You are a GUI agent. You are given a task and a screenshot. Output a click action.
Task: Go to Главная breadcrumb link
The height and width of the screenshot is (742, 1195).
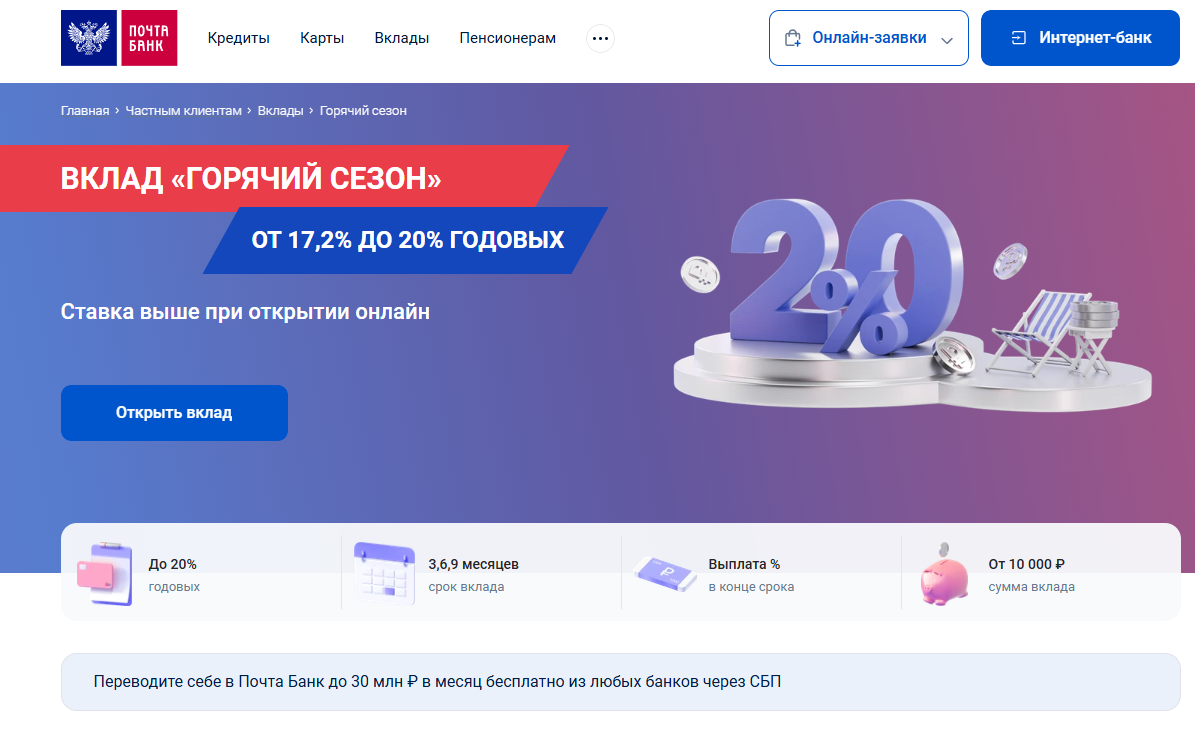(85, 110)
